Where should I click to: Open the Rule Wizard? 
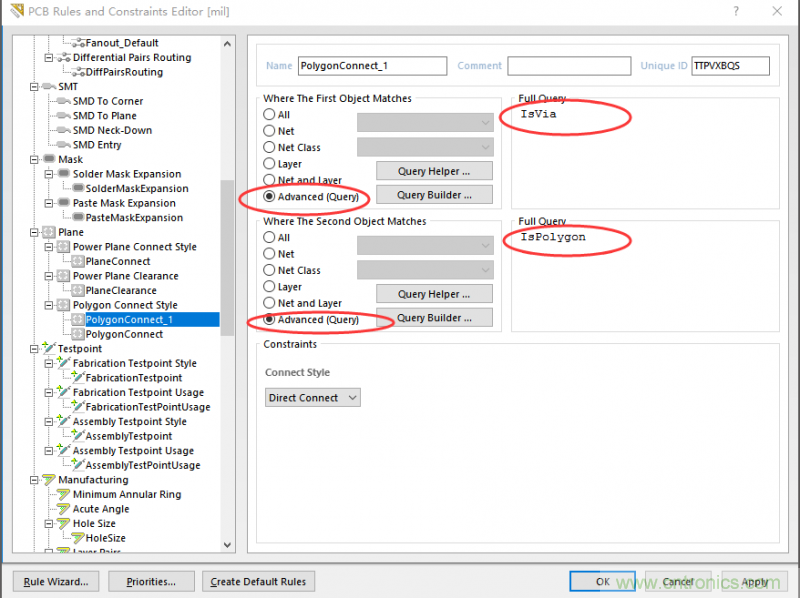(56, 581)
